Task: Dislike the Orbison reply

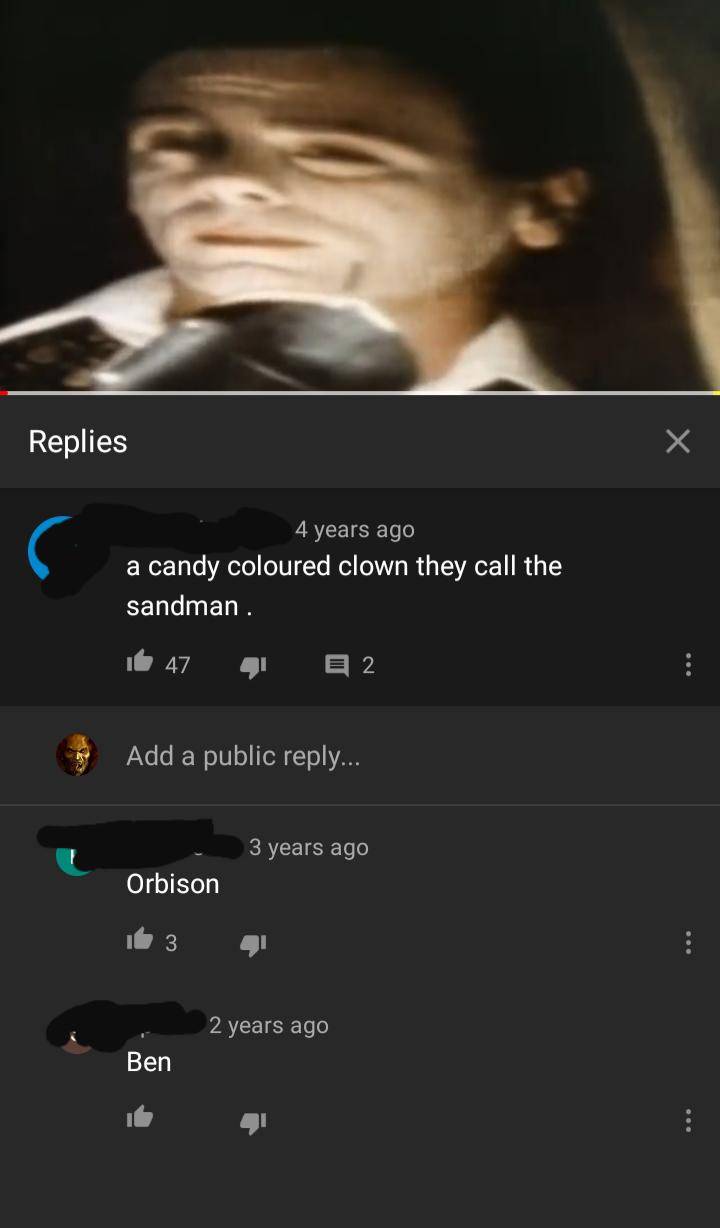Action: [x=253, y=943]
